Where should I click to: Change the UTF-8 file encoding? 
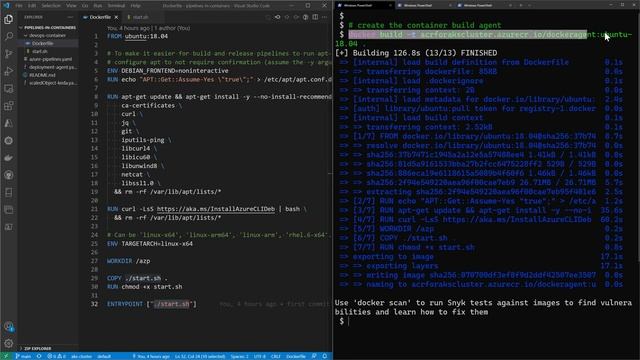[x=260, y=356]
